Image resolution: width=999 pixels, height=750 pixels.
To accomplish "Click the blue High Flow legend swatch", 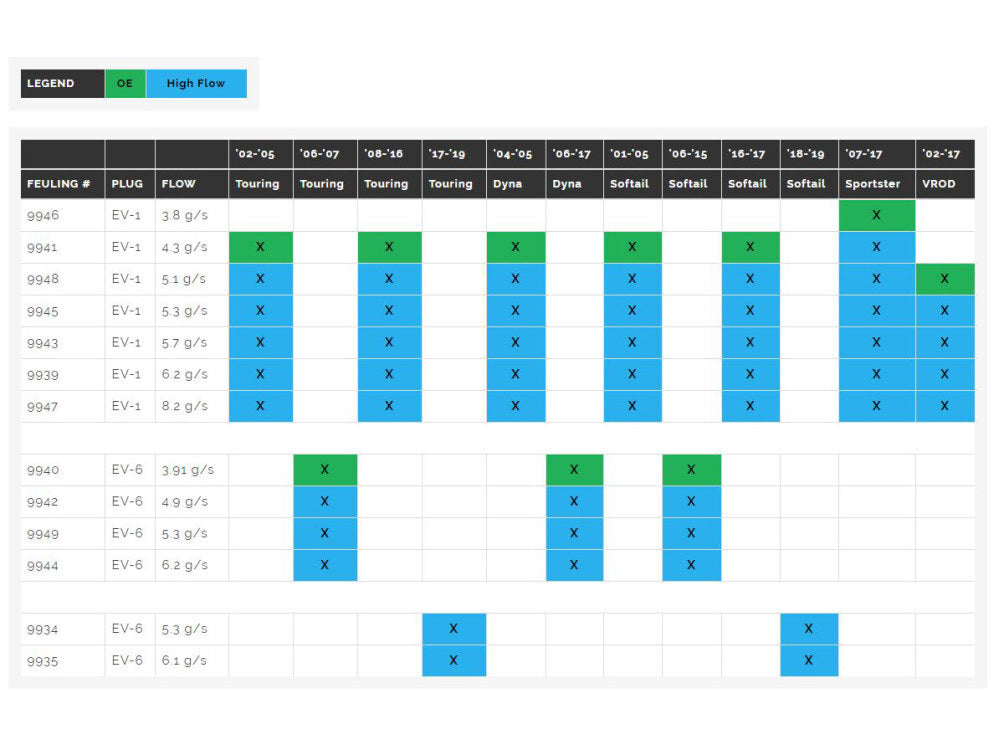I will point(196,84).
